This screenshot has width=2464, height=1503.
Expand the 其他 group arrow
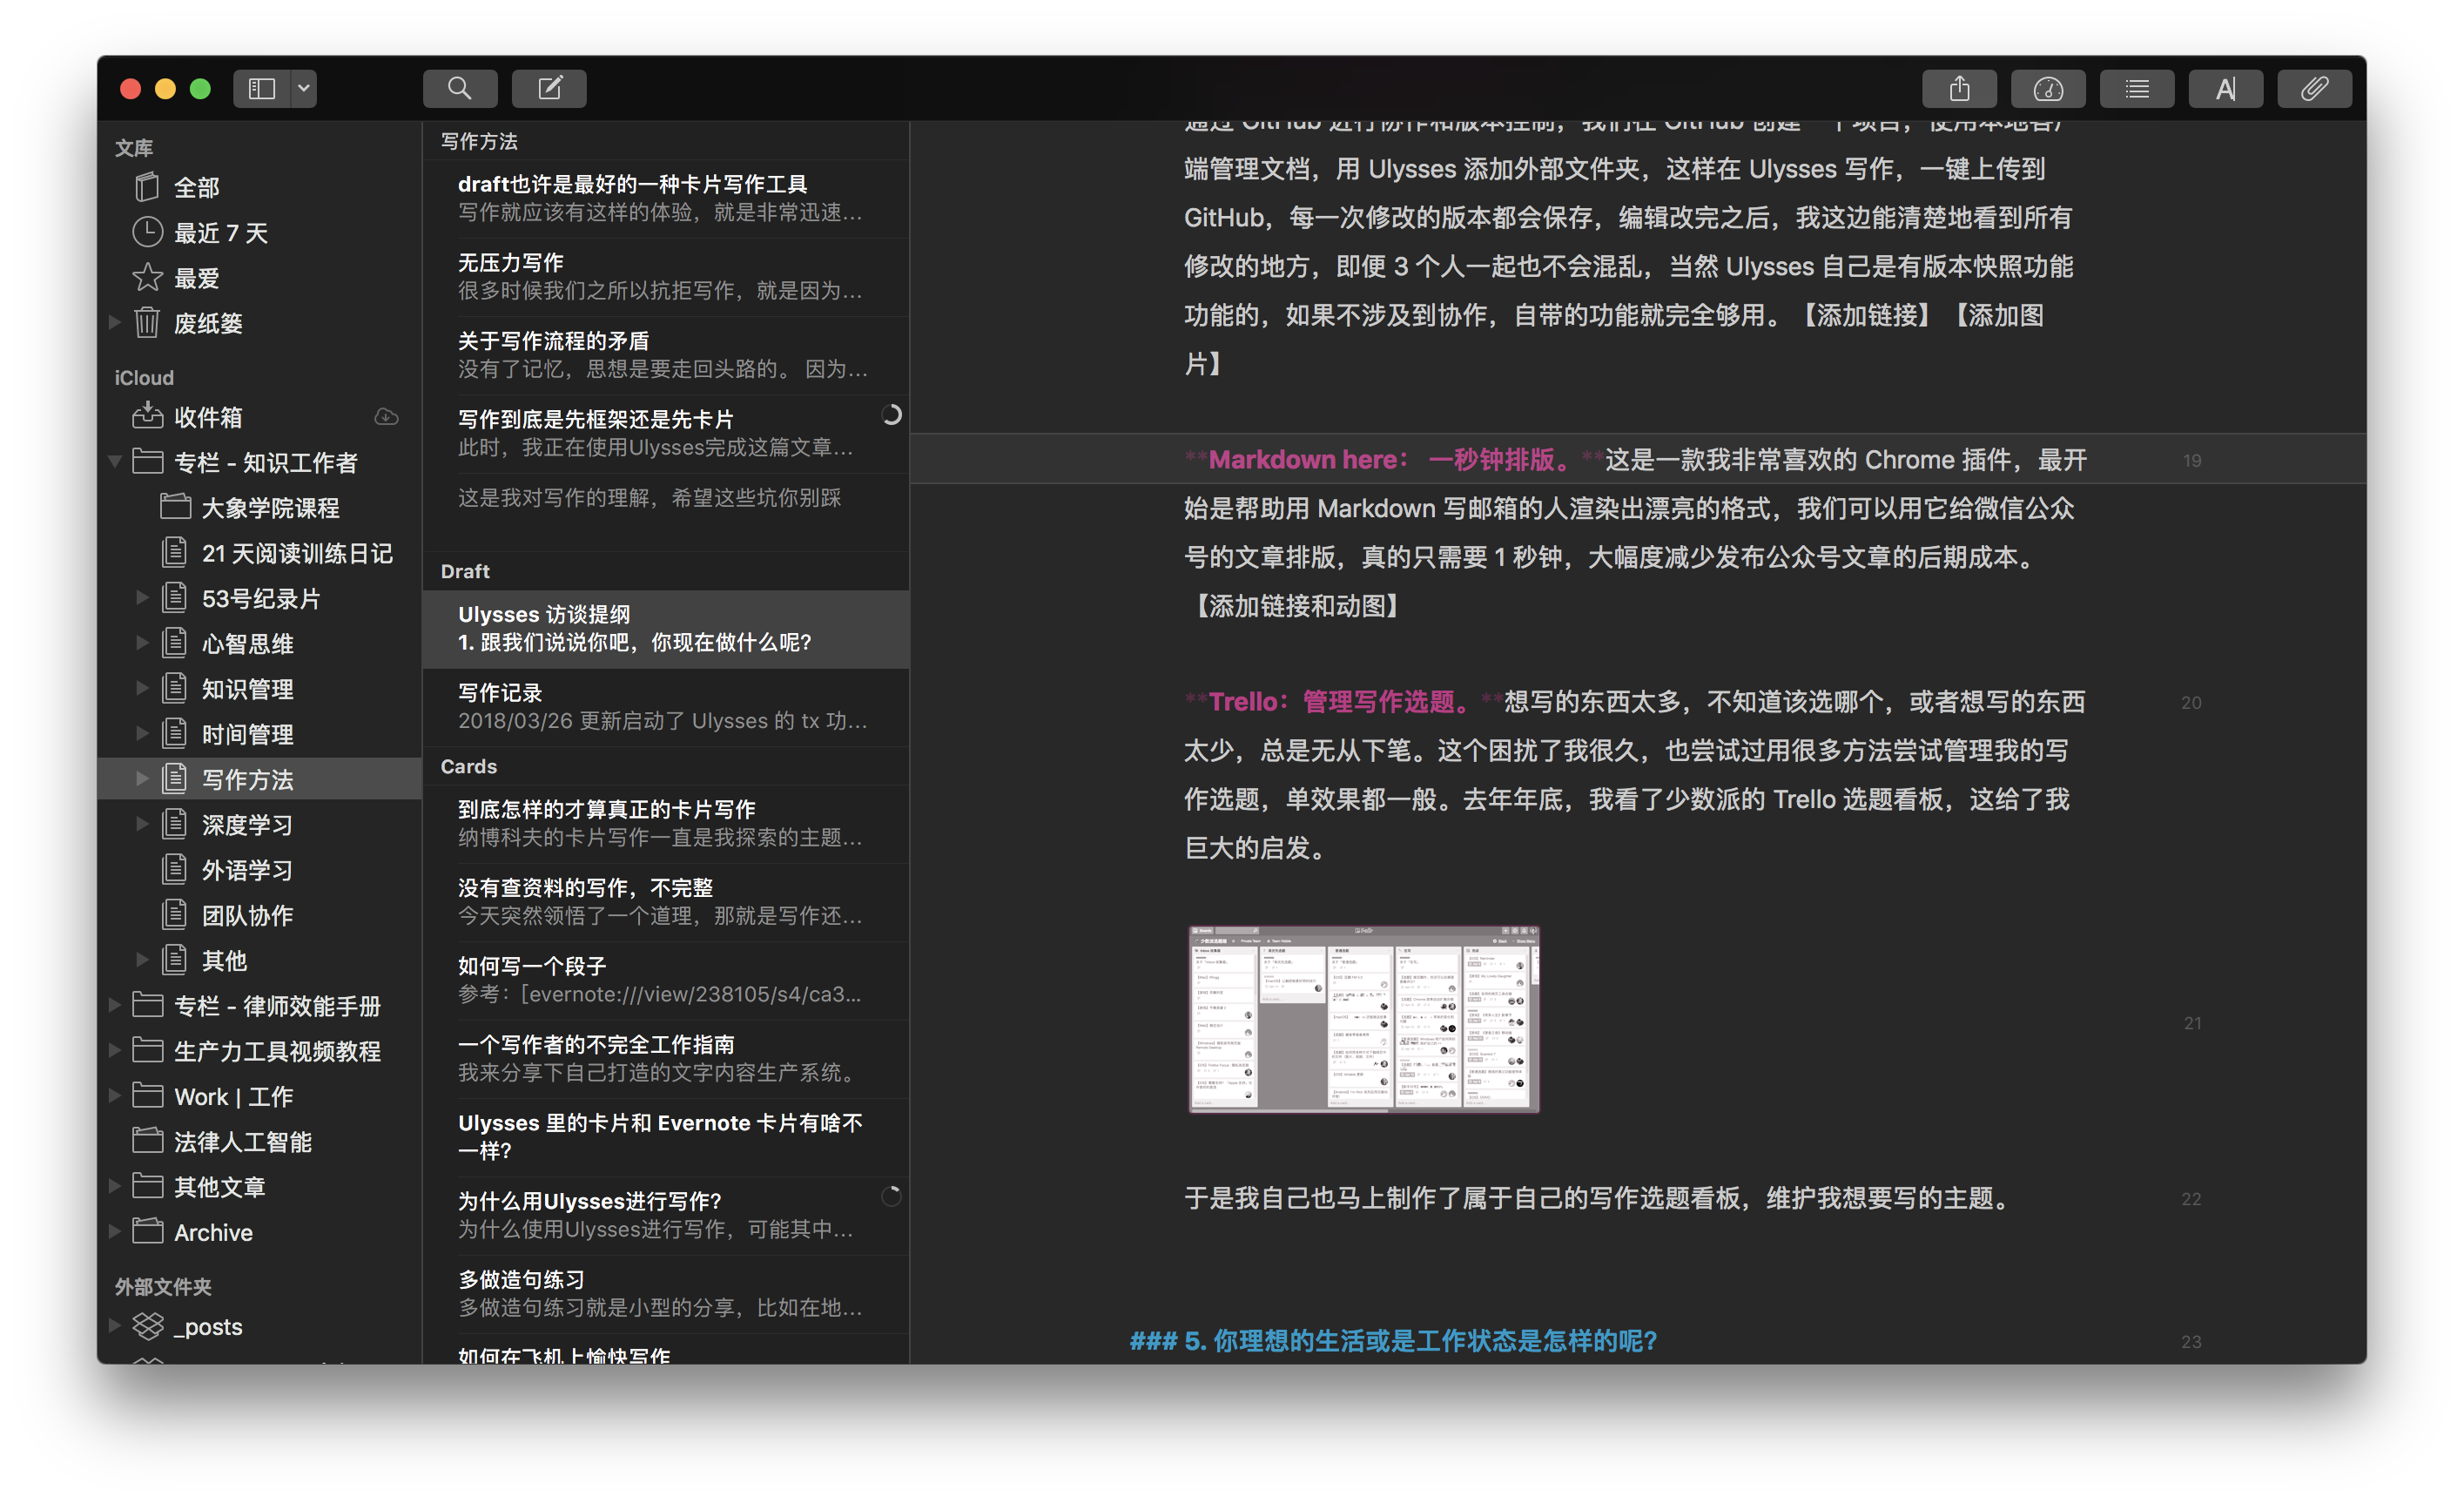coord(142,960)
